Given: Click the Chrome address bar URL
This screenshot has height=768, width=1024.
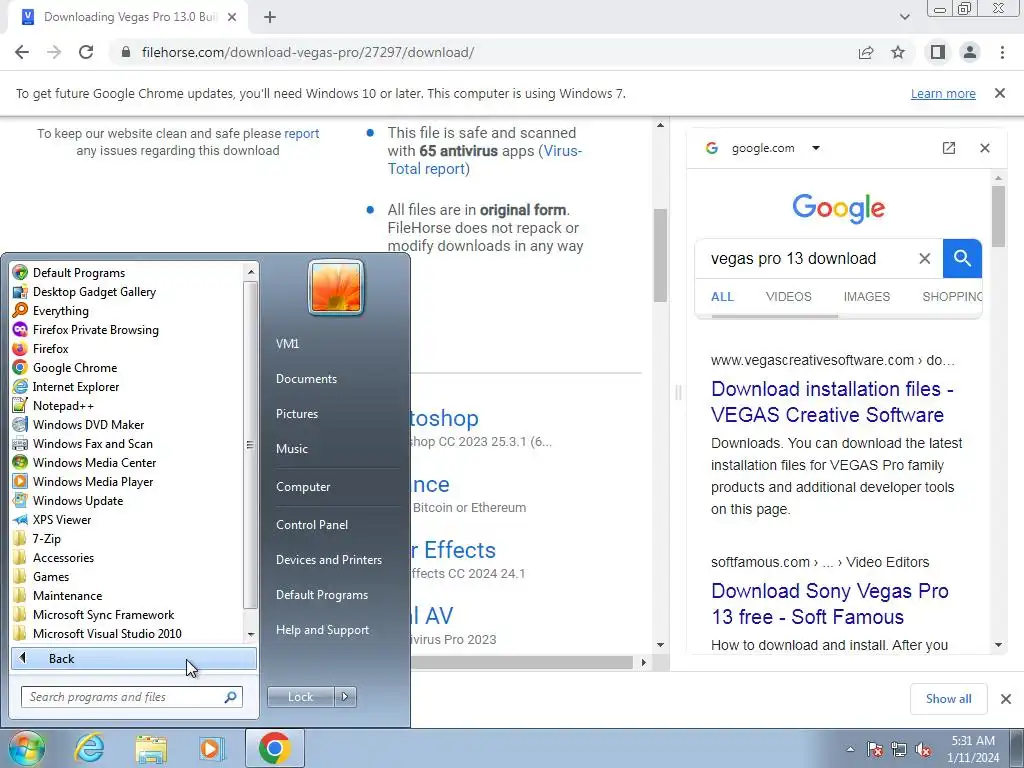Looking at the screenshot, I should point(308,52).
